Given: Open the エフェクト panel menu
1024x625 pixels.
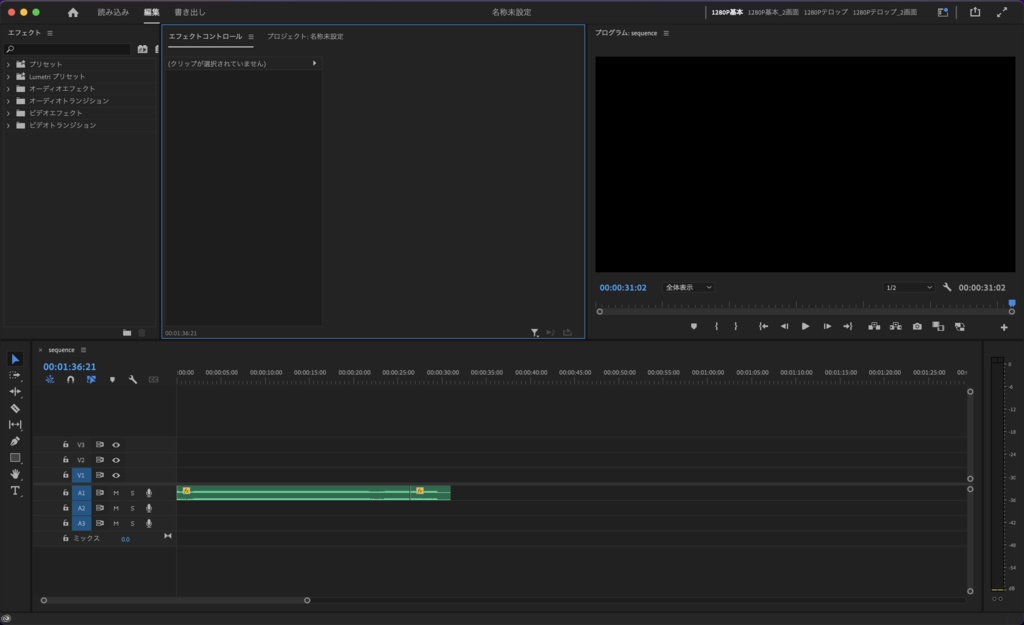Looking at the screenshot, I should [50, 33].
